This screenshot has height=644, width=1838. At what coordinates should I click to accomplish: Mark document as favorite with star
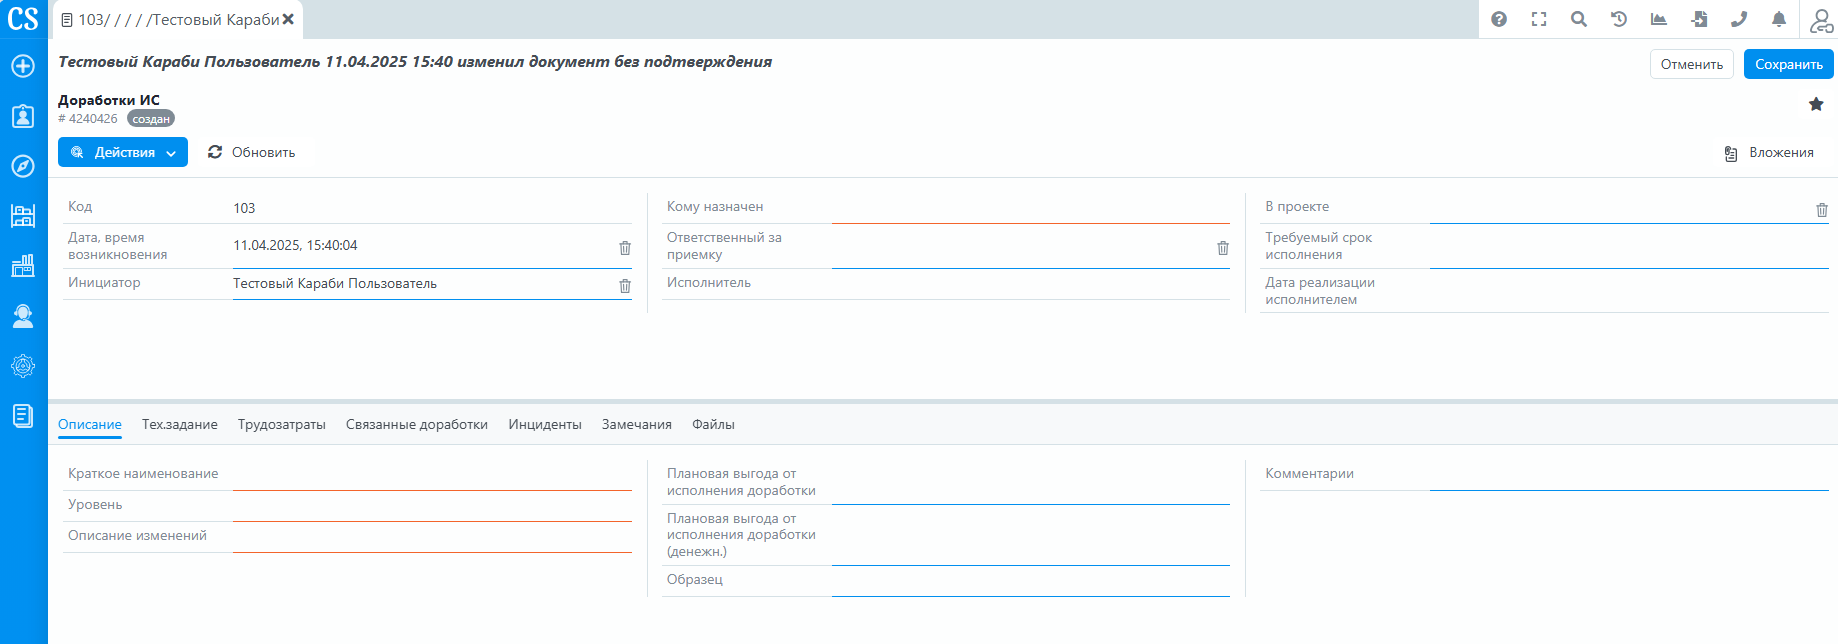[x=1816, y=104]
